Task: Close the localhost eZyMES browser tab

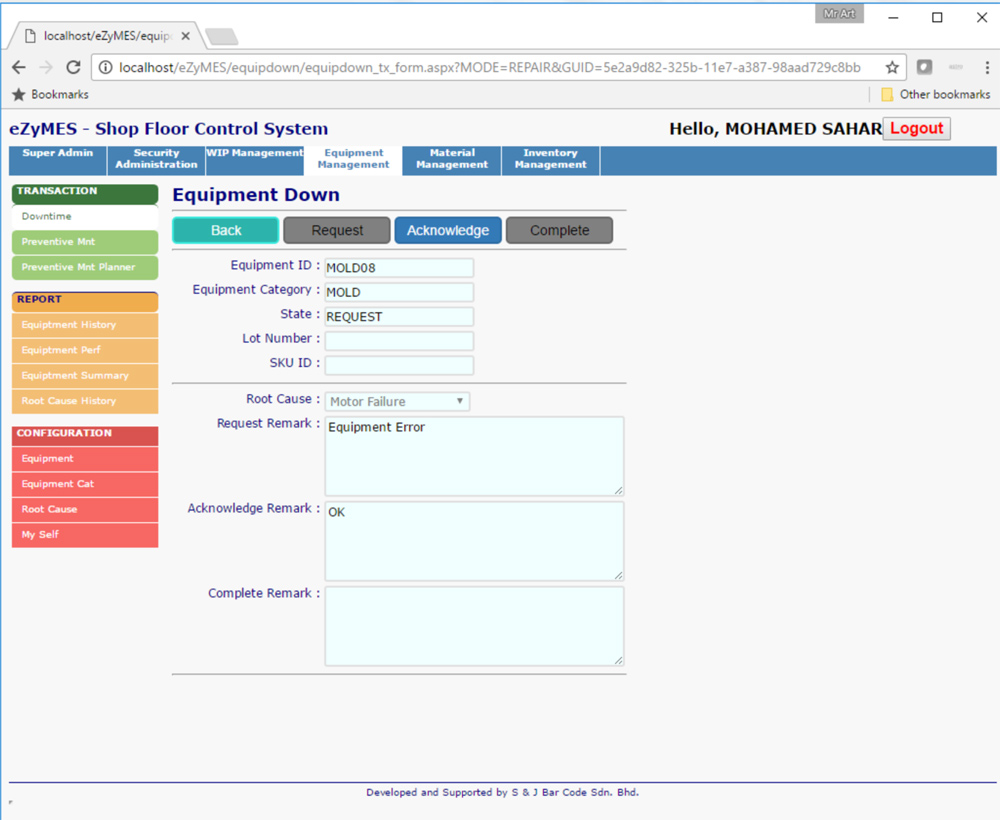Action: tap(186, 35)
